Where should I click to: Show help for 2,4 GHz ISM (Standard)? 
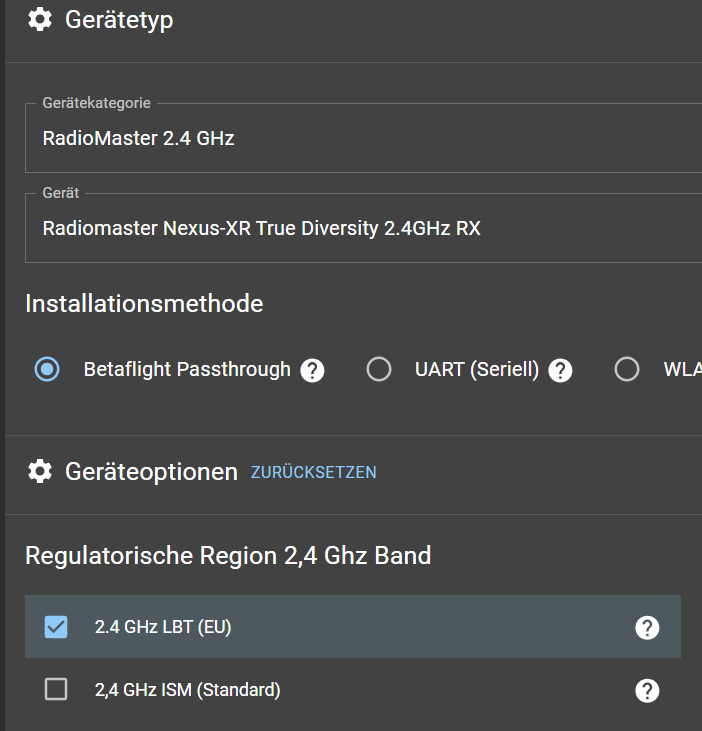[647, 690]
